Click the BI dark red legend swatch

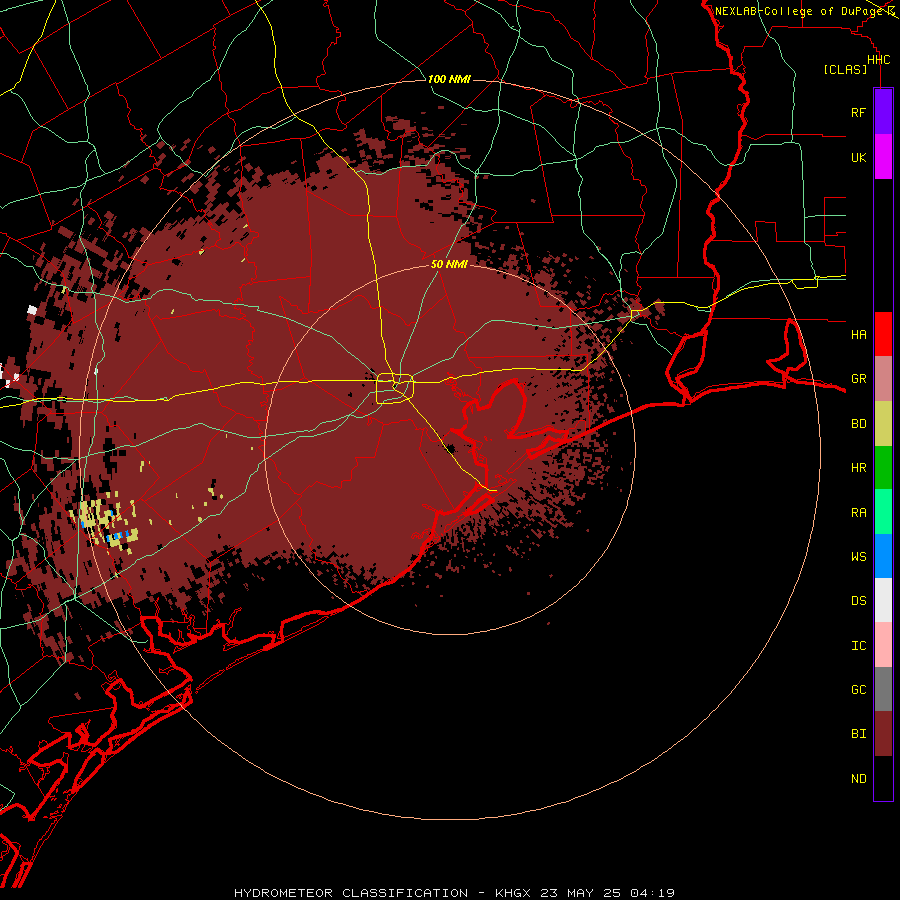click(x=883, y=734)
